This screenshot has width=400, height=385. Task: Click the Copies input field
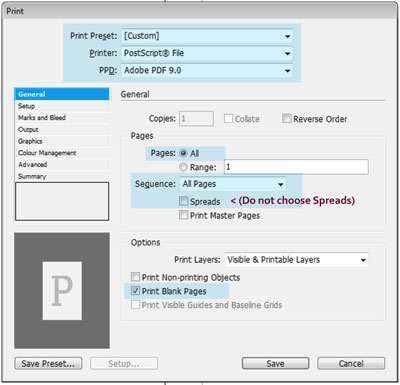196,119
